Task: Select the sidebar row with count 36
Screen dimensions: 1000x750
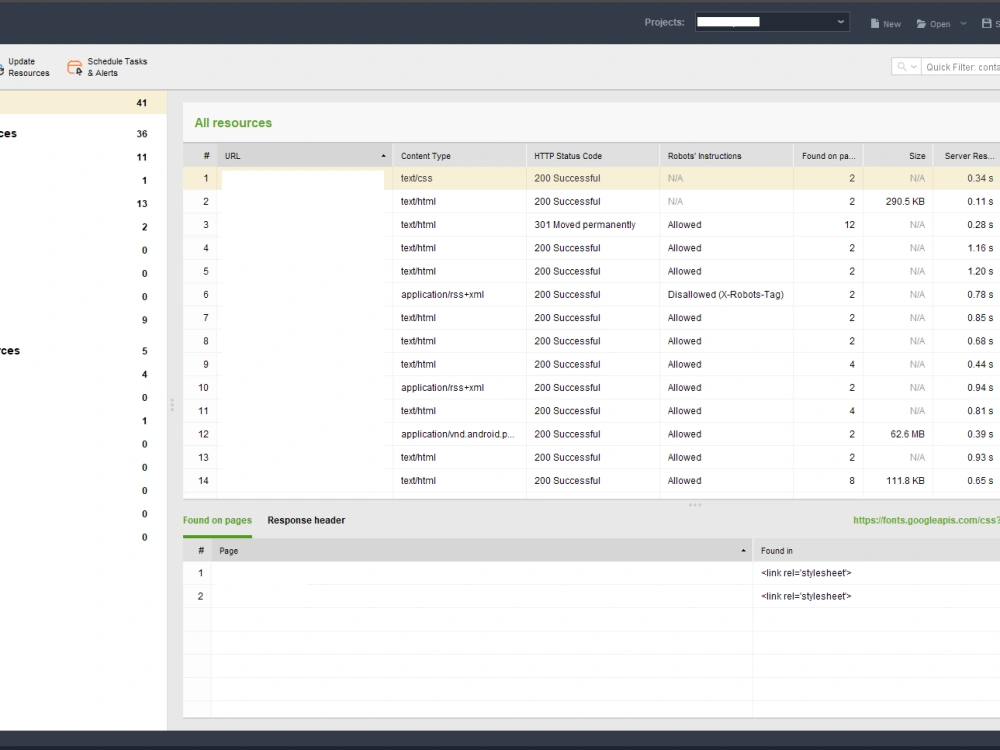Action: point(83,134)
